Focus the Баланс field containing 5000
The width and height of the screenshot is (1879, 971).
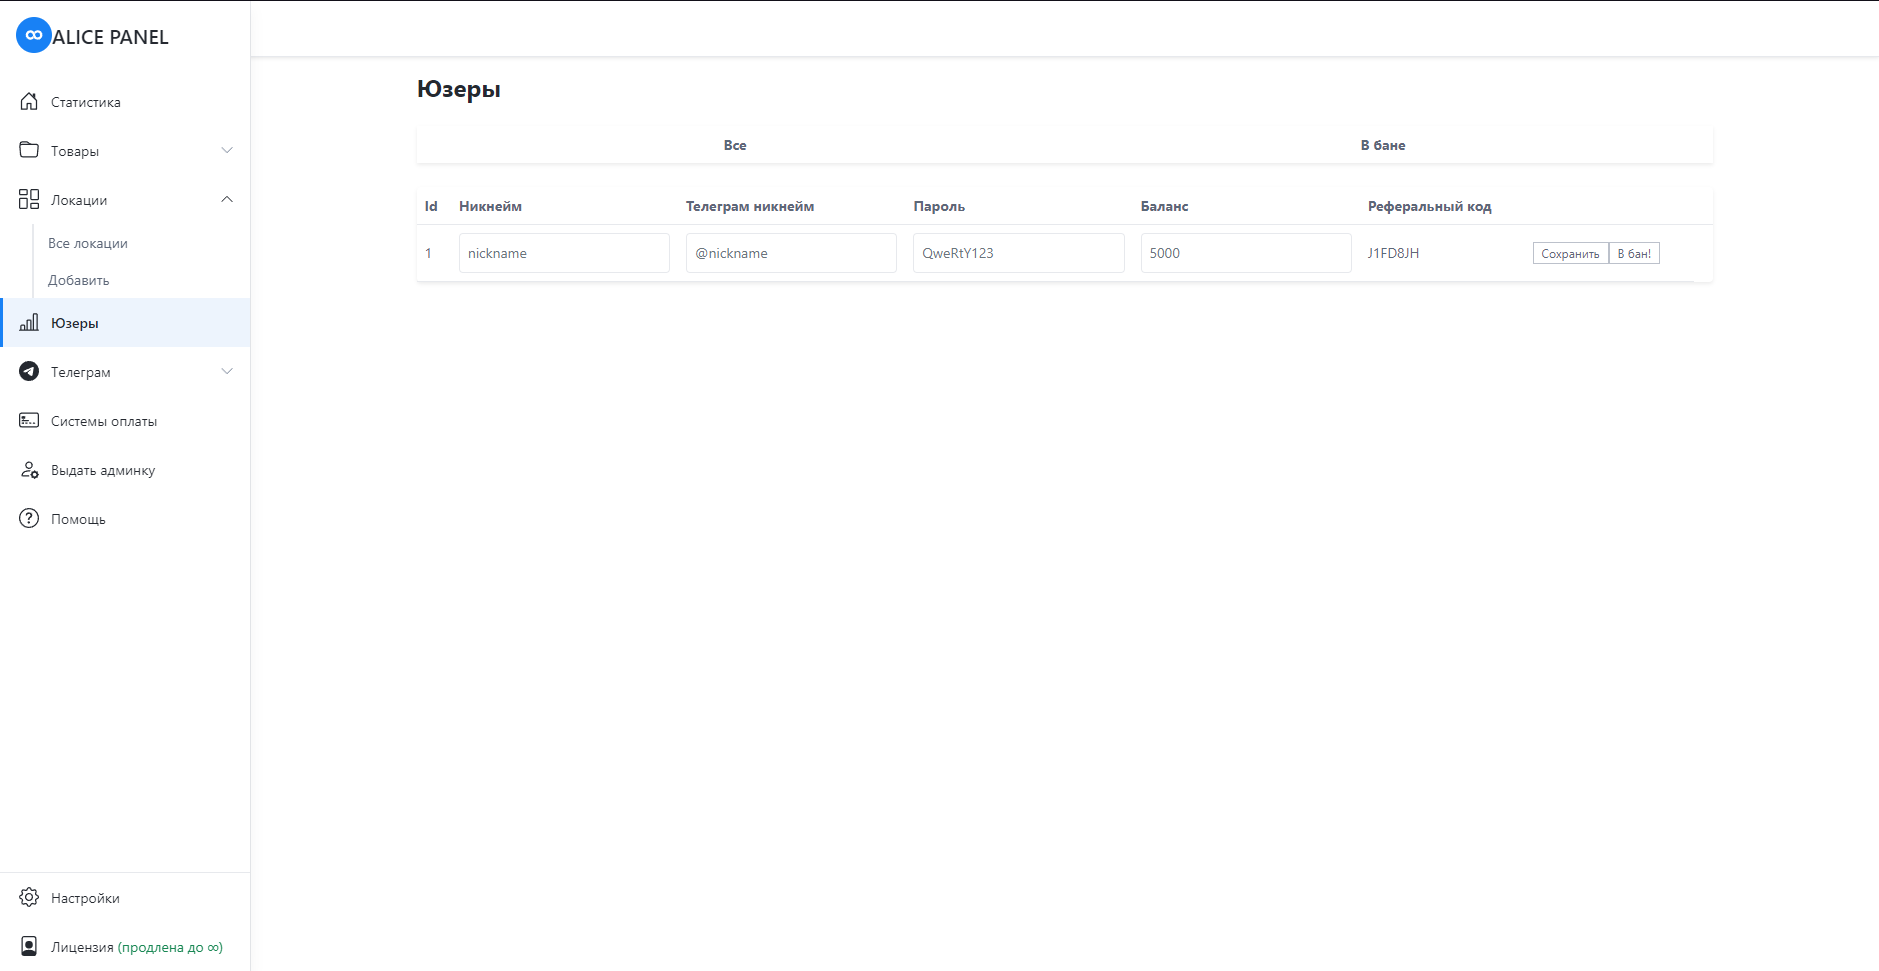pos(1246,253)
